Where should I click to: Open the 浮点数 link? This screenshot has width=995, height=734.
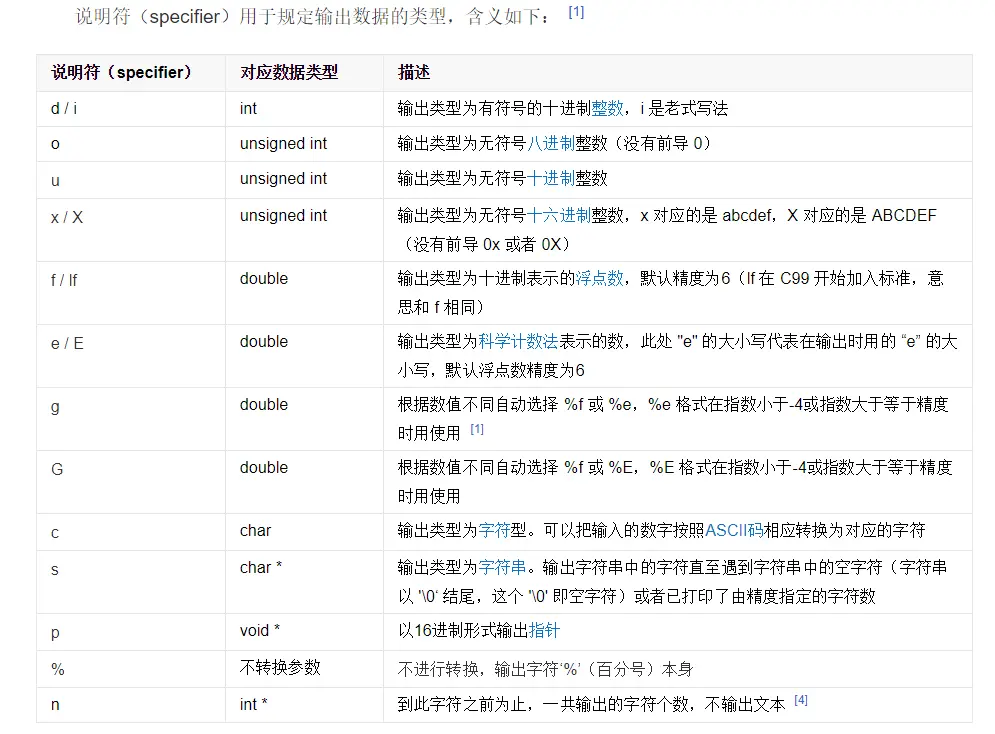tap(600, 279)
